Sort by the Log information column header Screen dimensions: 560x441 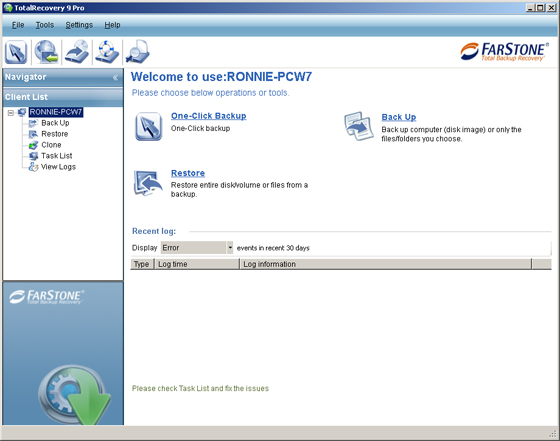(x=386, y=264)
